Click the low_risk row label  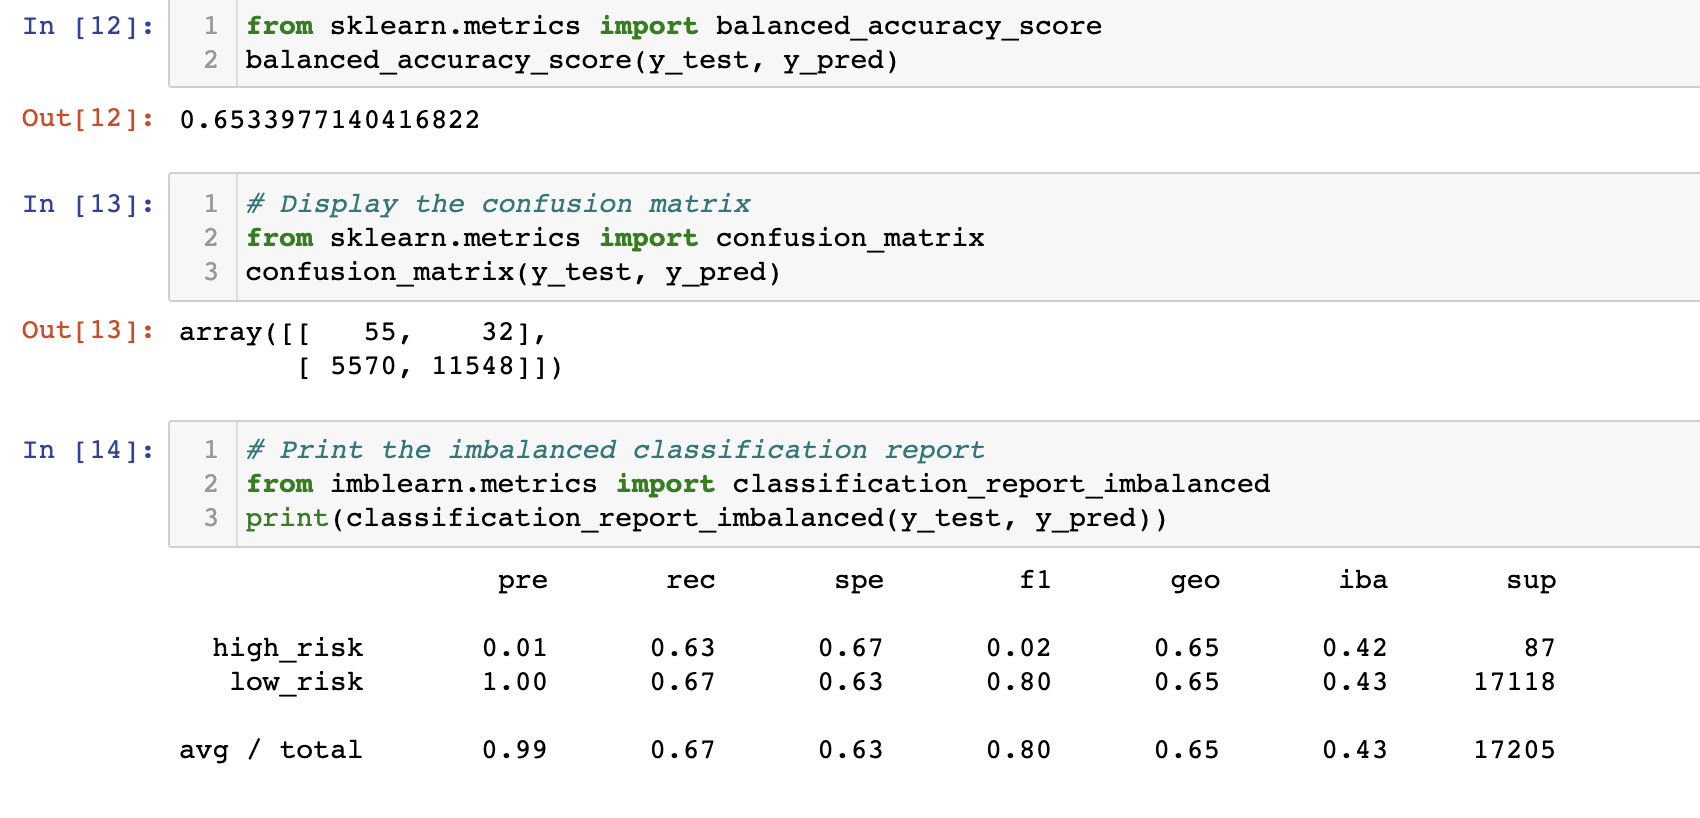(297, 682)
